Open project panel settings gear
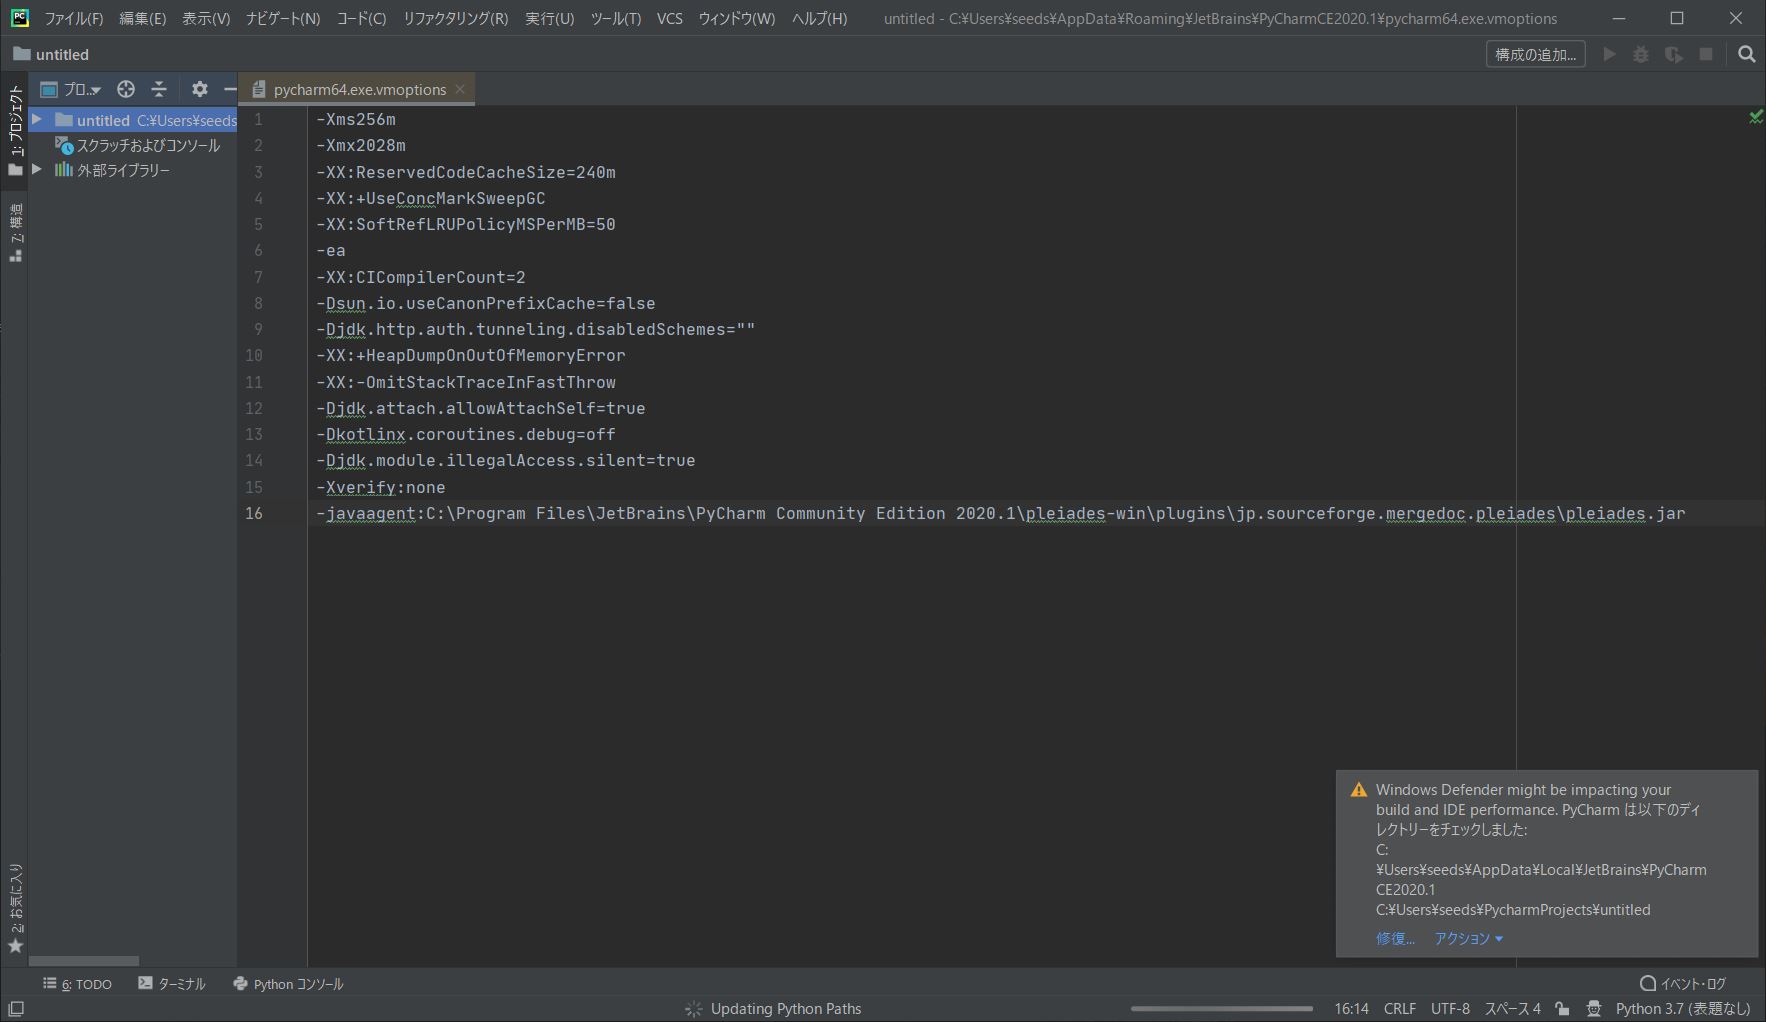This screenshot has height=1022, width=1766. click(199, 89)
